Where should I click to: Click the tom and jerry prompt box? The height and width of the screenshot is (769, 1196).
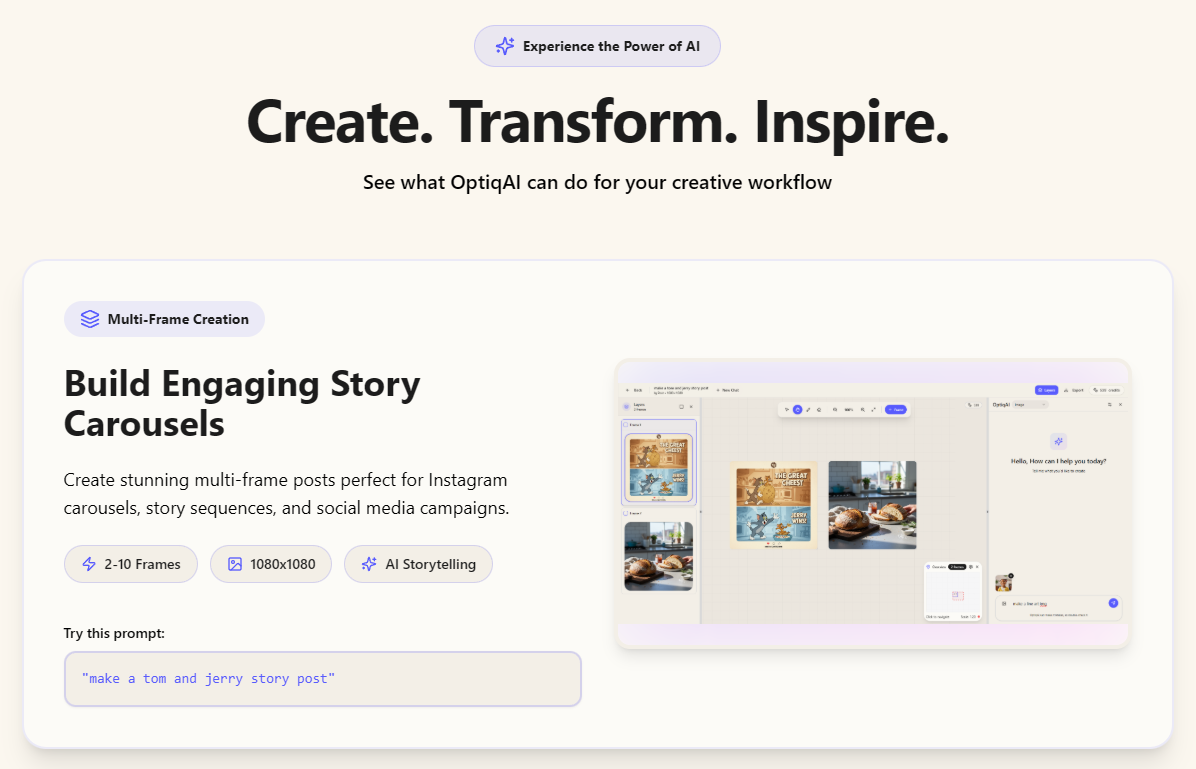(x=322, y=679)
